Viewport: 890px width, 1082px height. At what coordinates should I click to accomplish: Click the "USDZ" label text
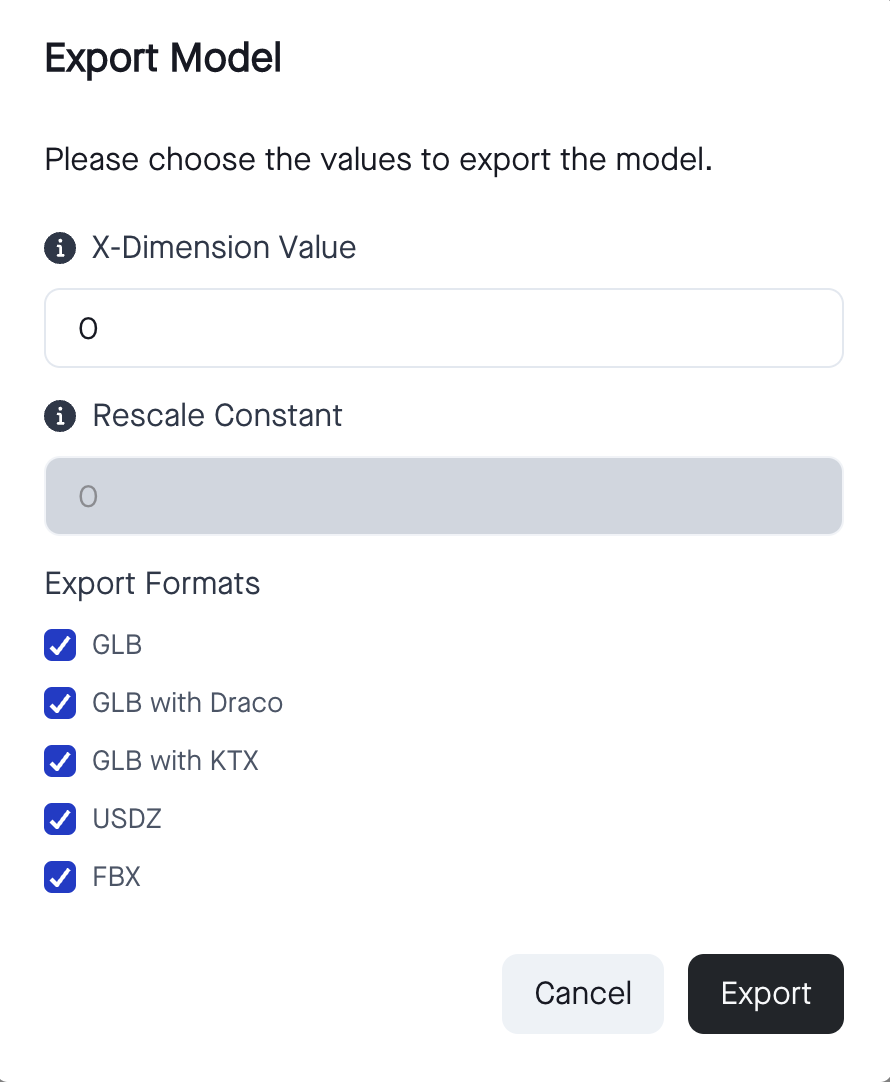coord(127,819)
